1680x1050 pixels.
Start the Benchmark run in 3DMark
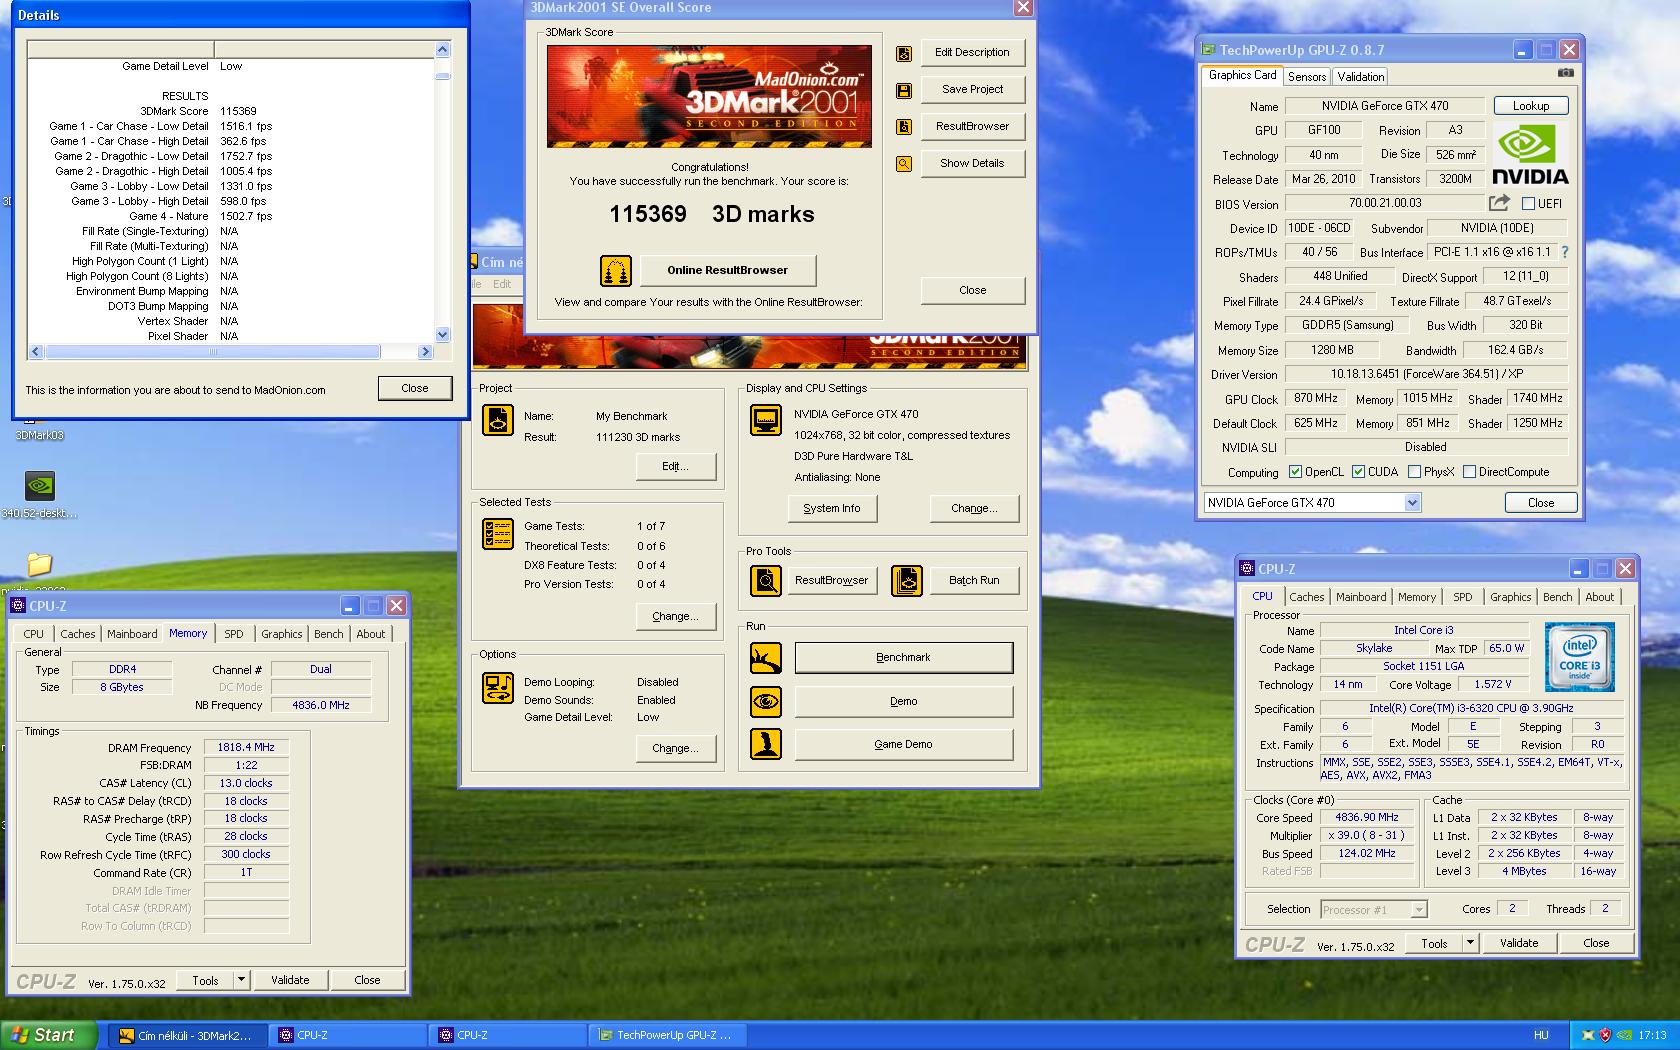click(903, 657)
